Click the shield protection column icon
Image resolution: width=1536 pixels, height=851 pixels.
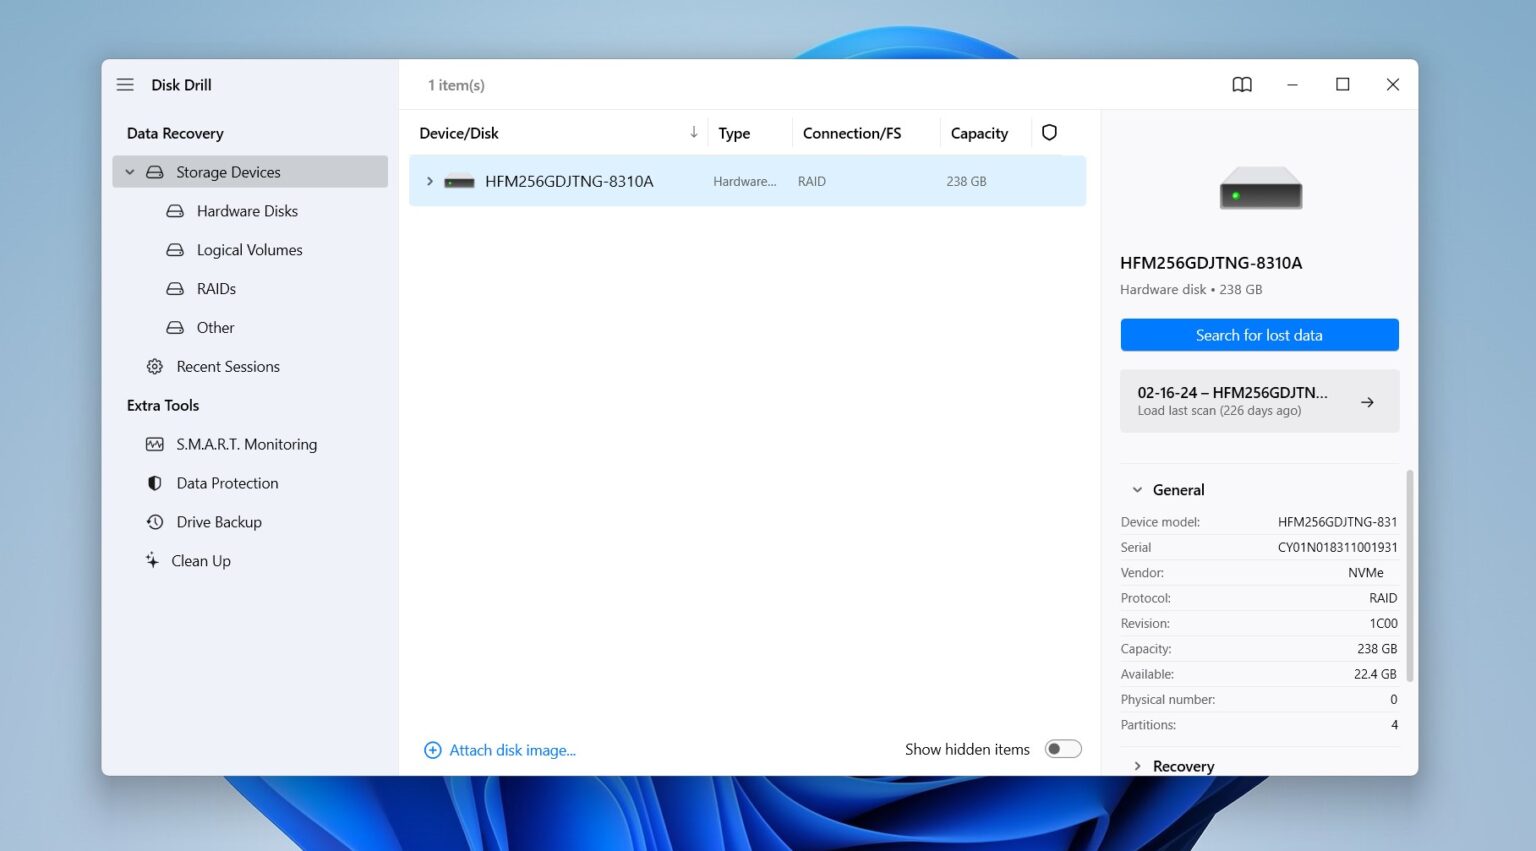[1049, 133]
